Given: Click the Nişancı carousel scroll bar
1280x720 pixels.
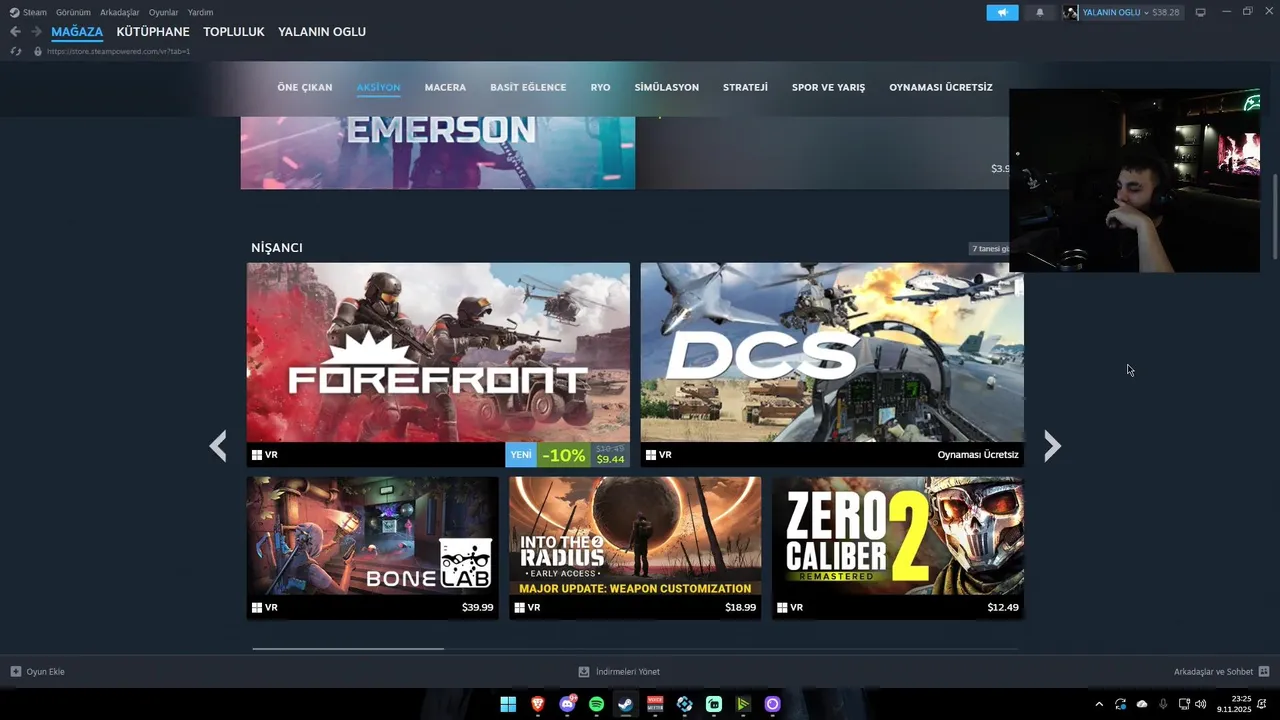Looking at the screenshot, I should [348, 649].
